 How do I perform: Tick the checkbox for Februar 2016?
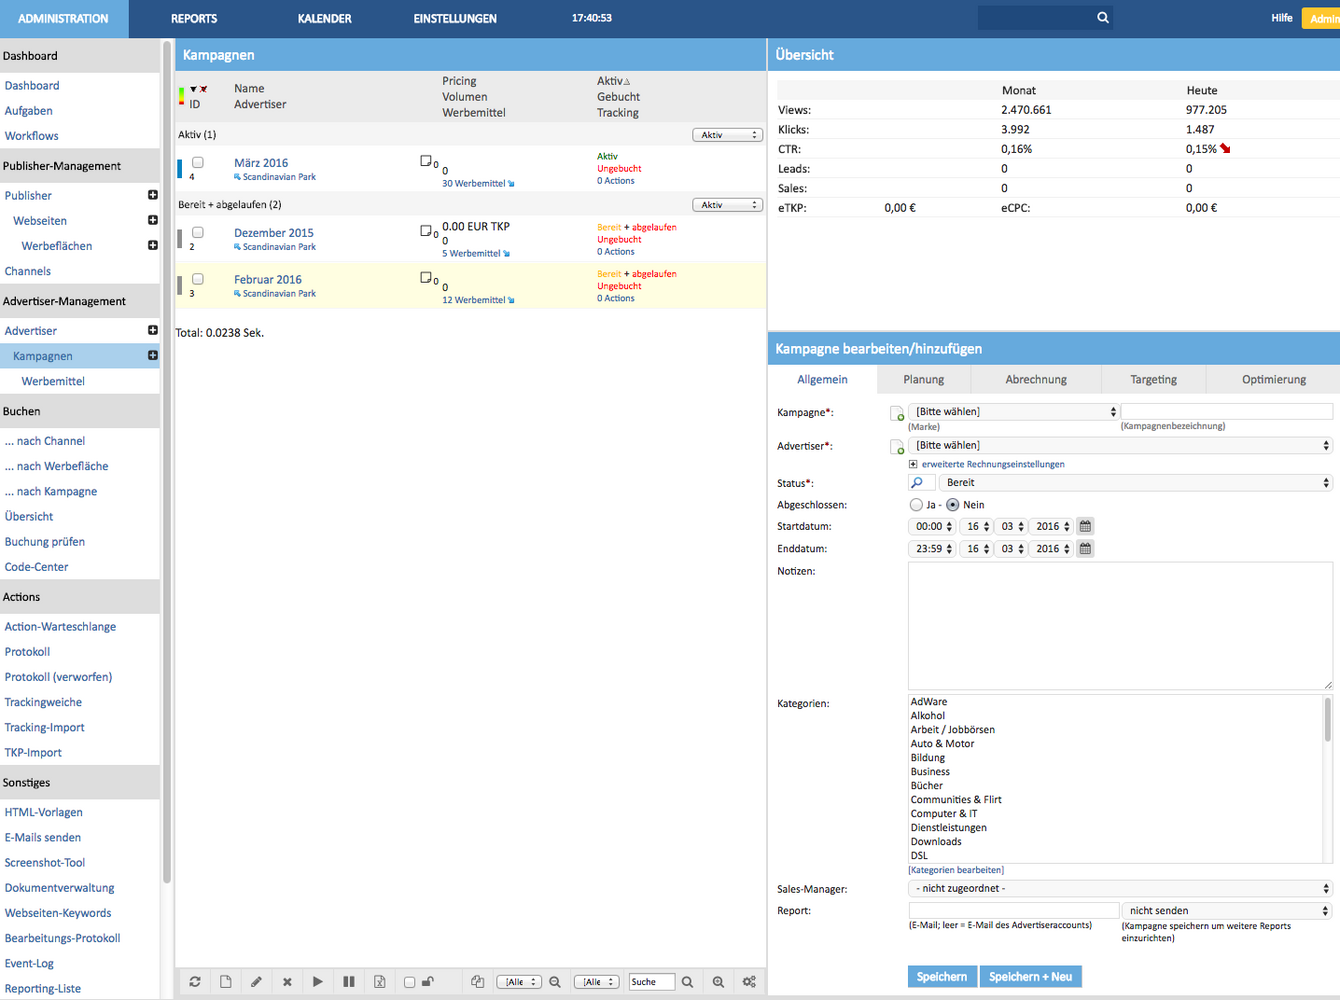198,279
